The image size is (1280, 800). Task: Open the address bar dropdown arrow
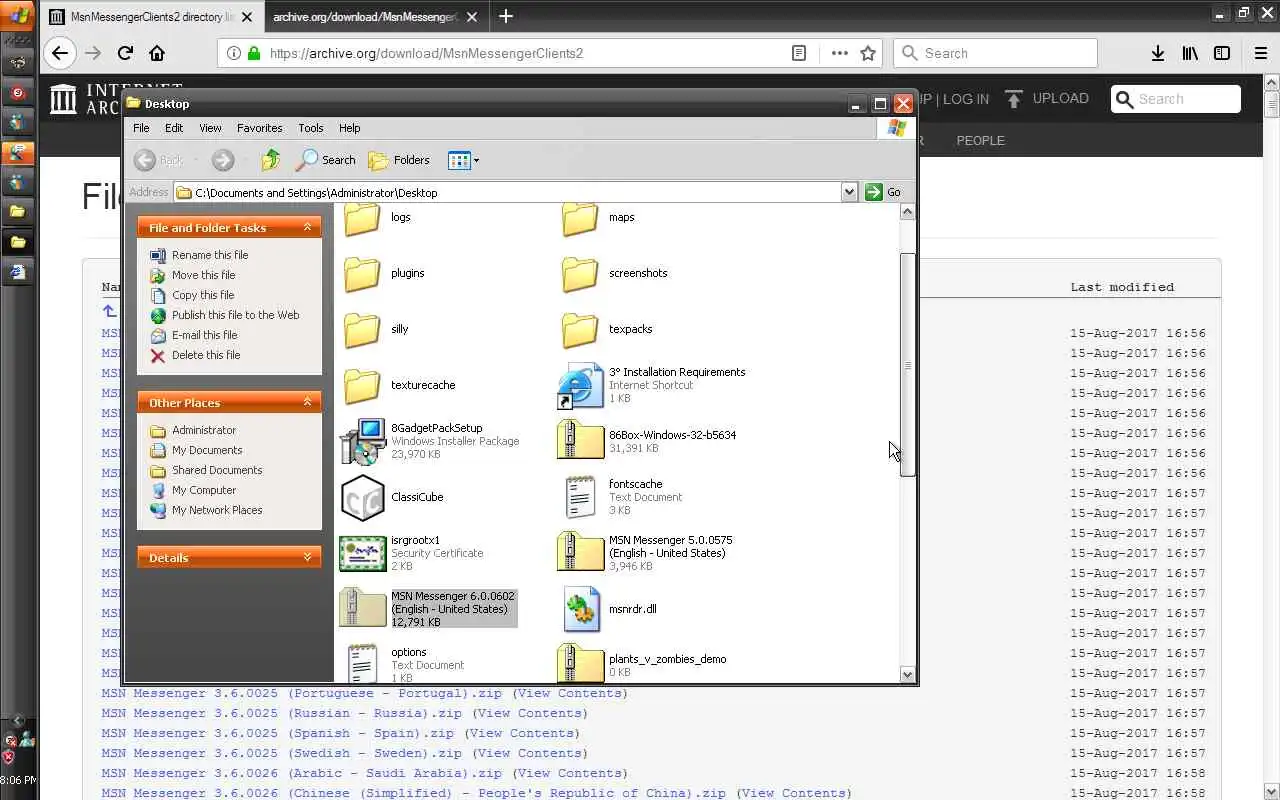(849, 192)
